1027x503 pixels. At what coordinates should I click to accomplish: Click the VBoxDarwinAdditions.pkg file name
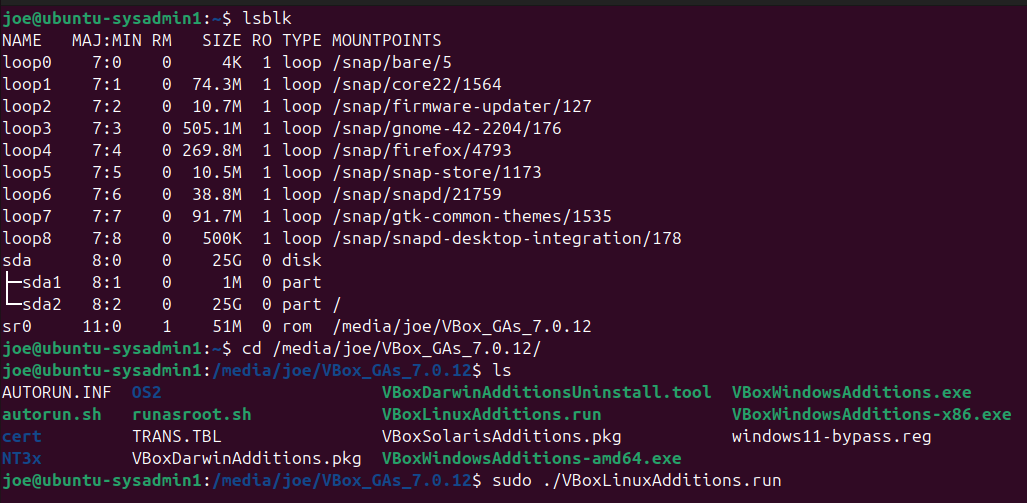pyautogui.click(x=246, y=458)
